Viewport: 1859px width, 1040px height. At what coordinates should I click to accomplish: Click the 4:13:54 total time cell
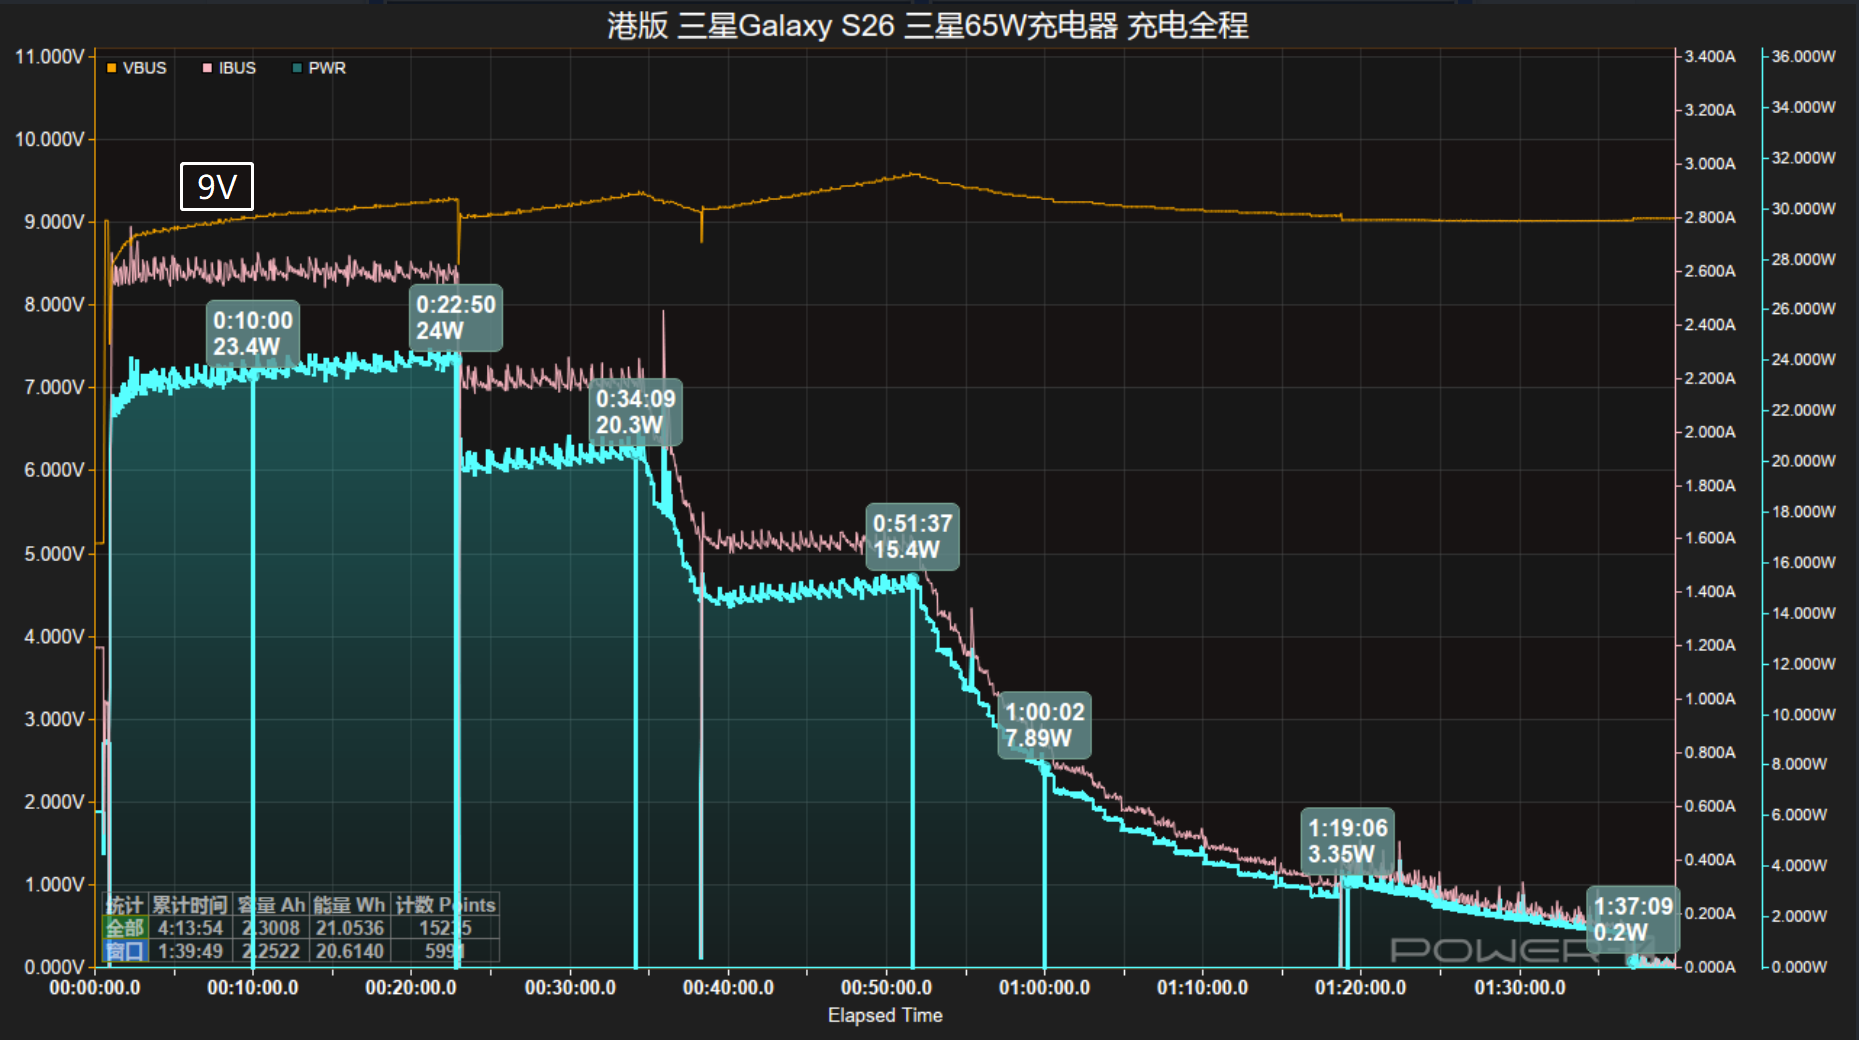(x=190, y=928)
